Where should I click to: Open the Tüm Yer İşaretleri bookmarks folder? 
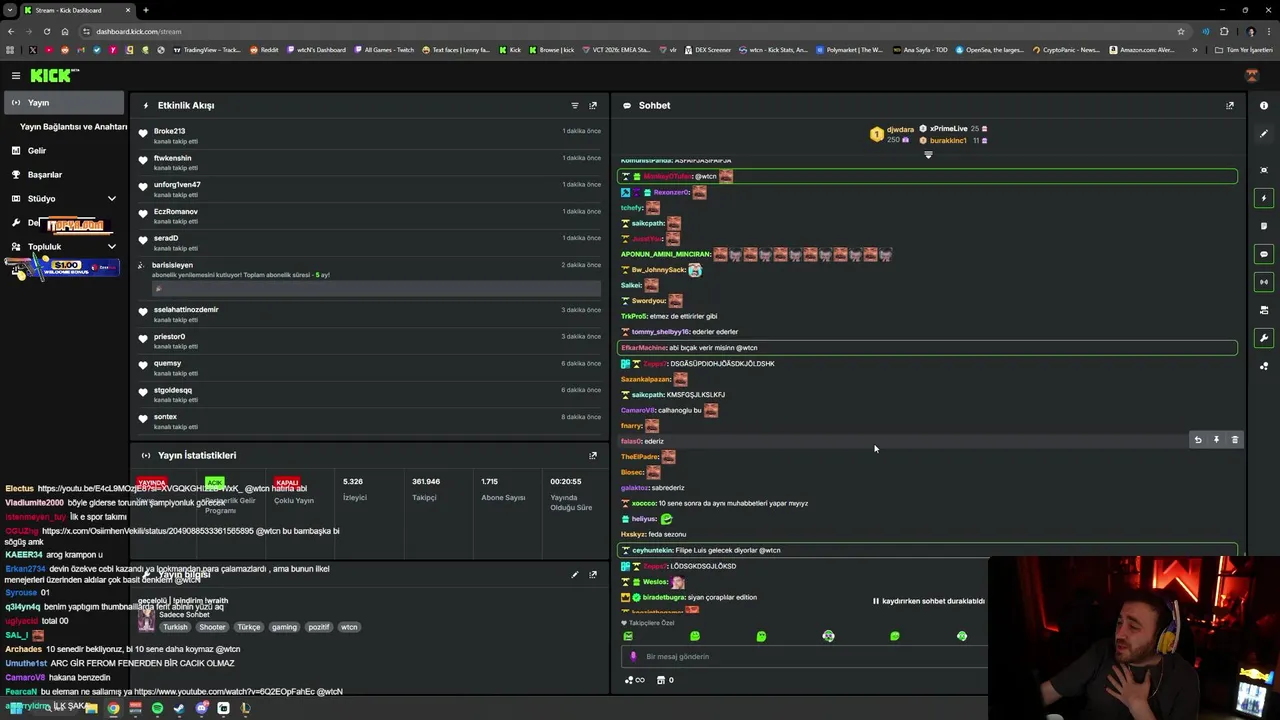click(x=1244, y=50)
